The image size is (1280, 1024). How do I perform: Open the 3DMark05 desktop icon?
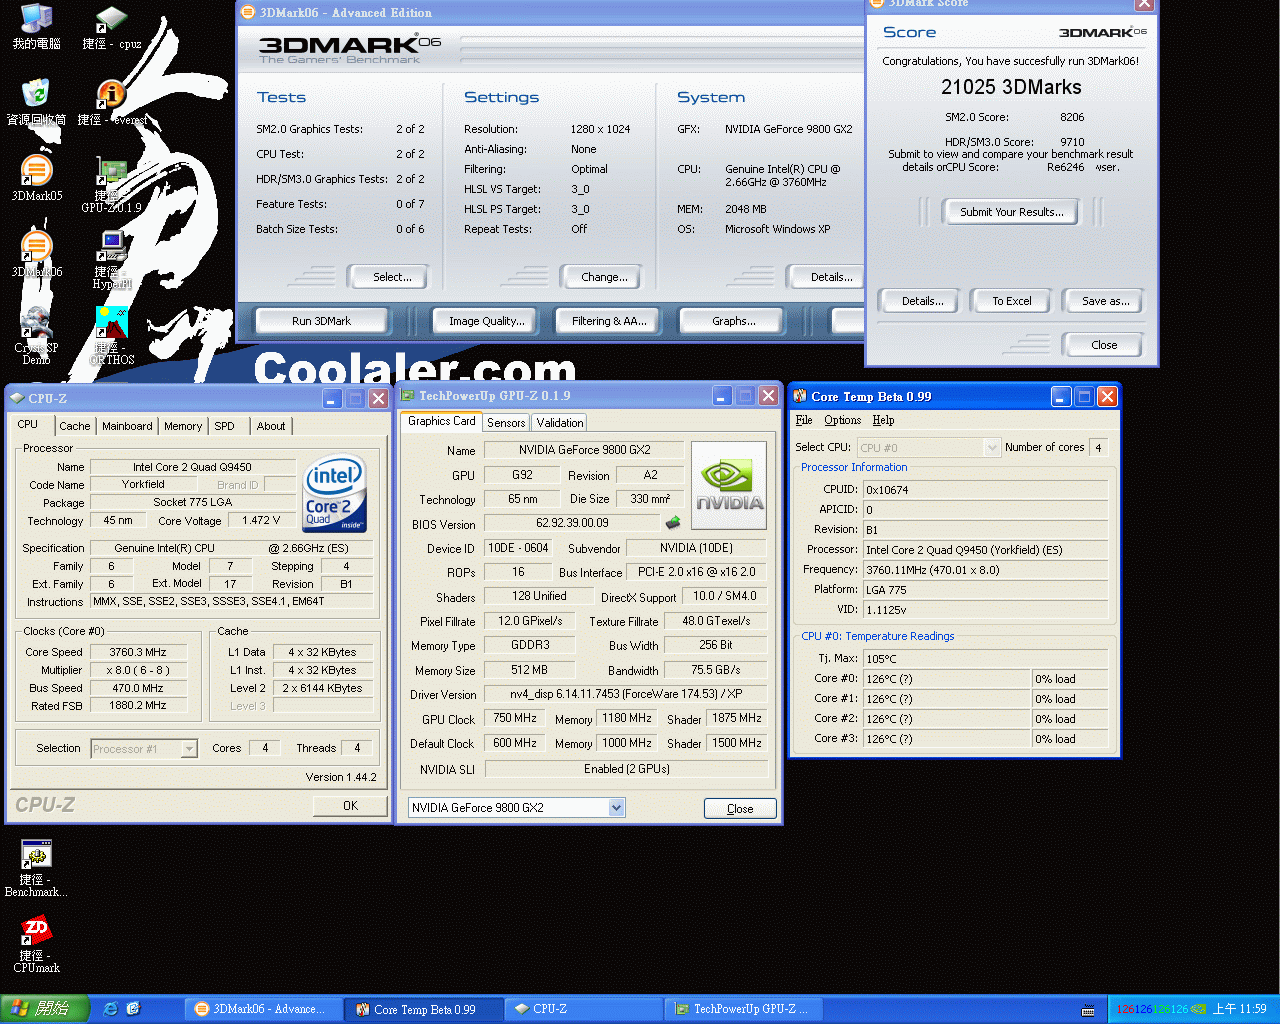coord(36,179)
